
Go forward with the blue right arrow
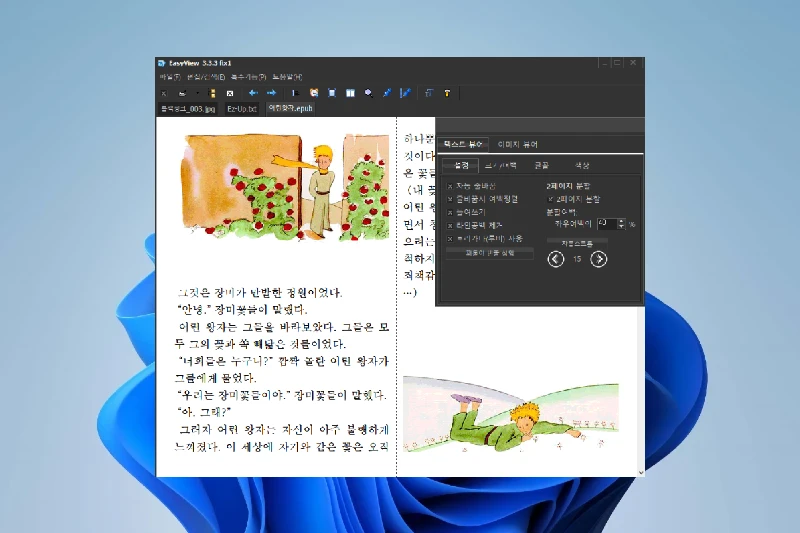point(271,93)
